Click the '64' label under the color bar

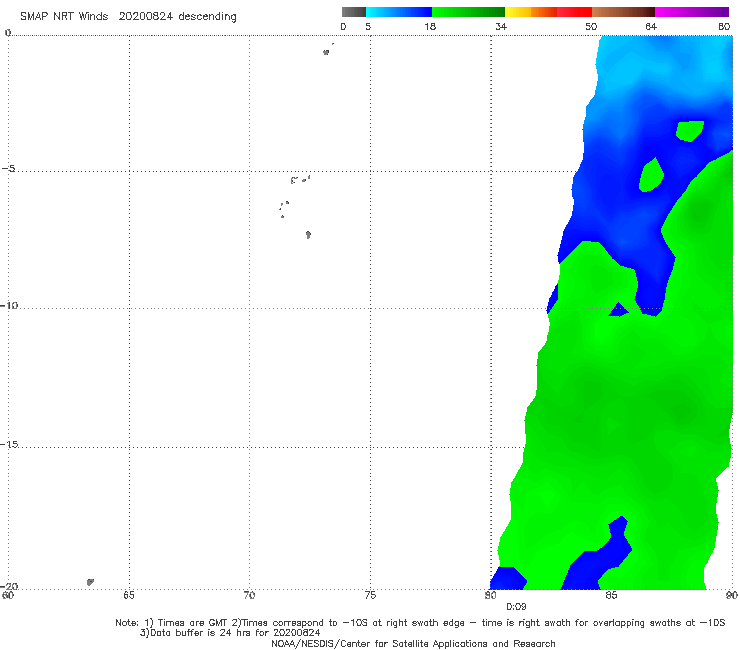pyautogui.click(x=651, y=26)
